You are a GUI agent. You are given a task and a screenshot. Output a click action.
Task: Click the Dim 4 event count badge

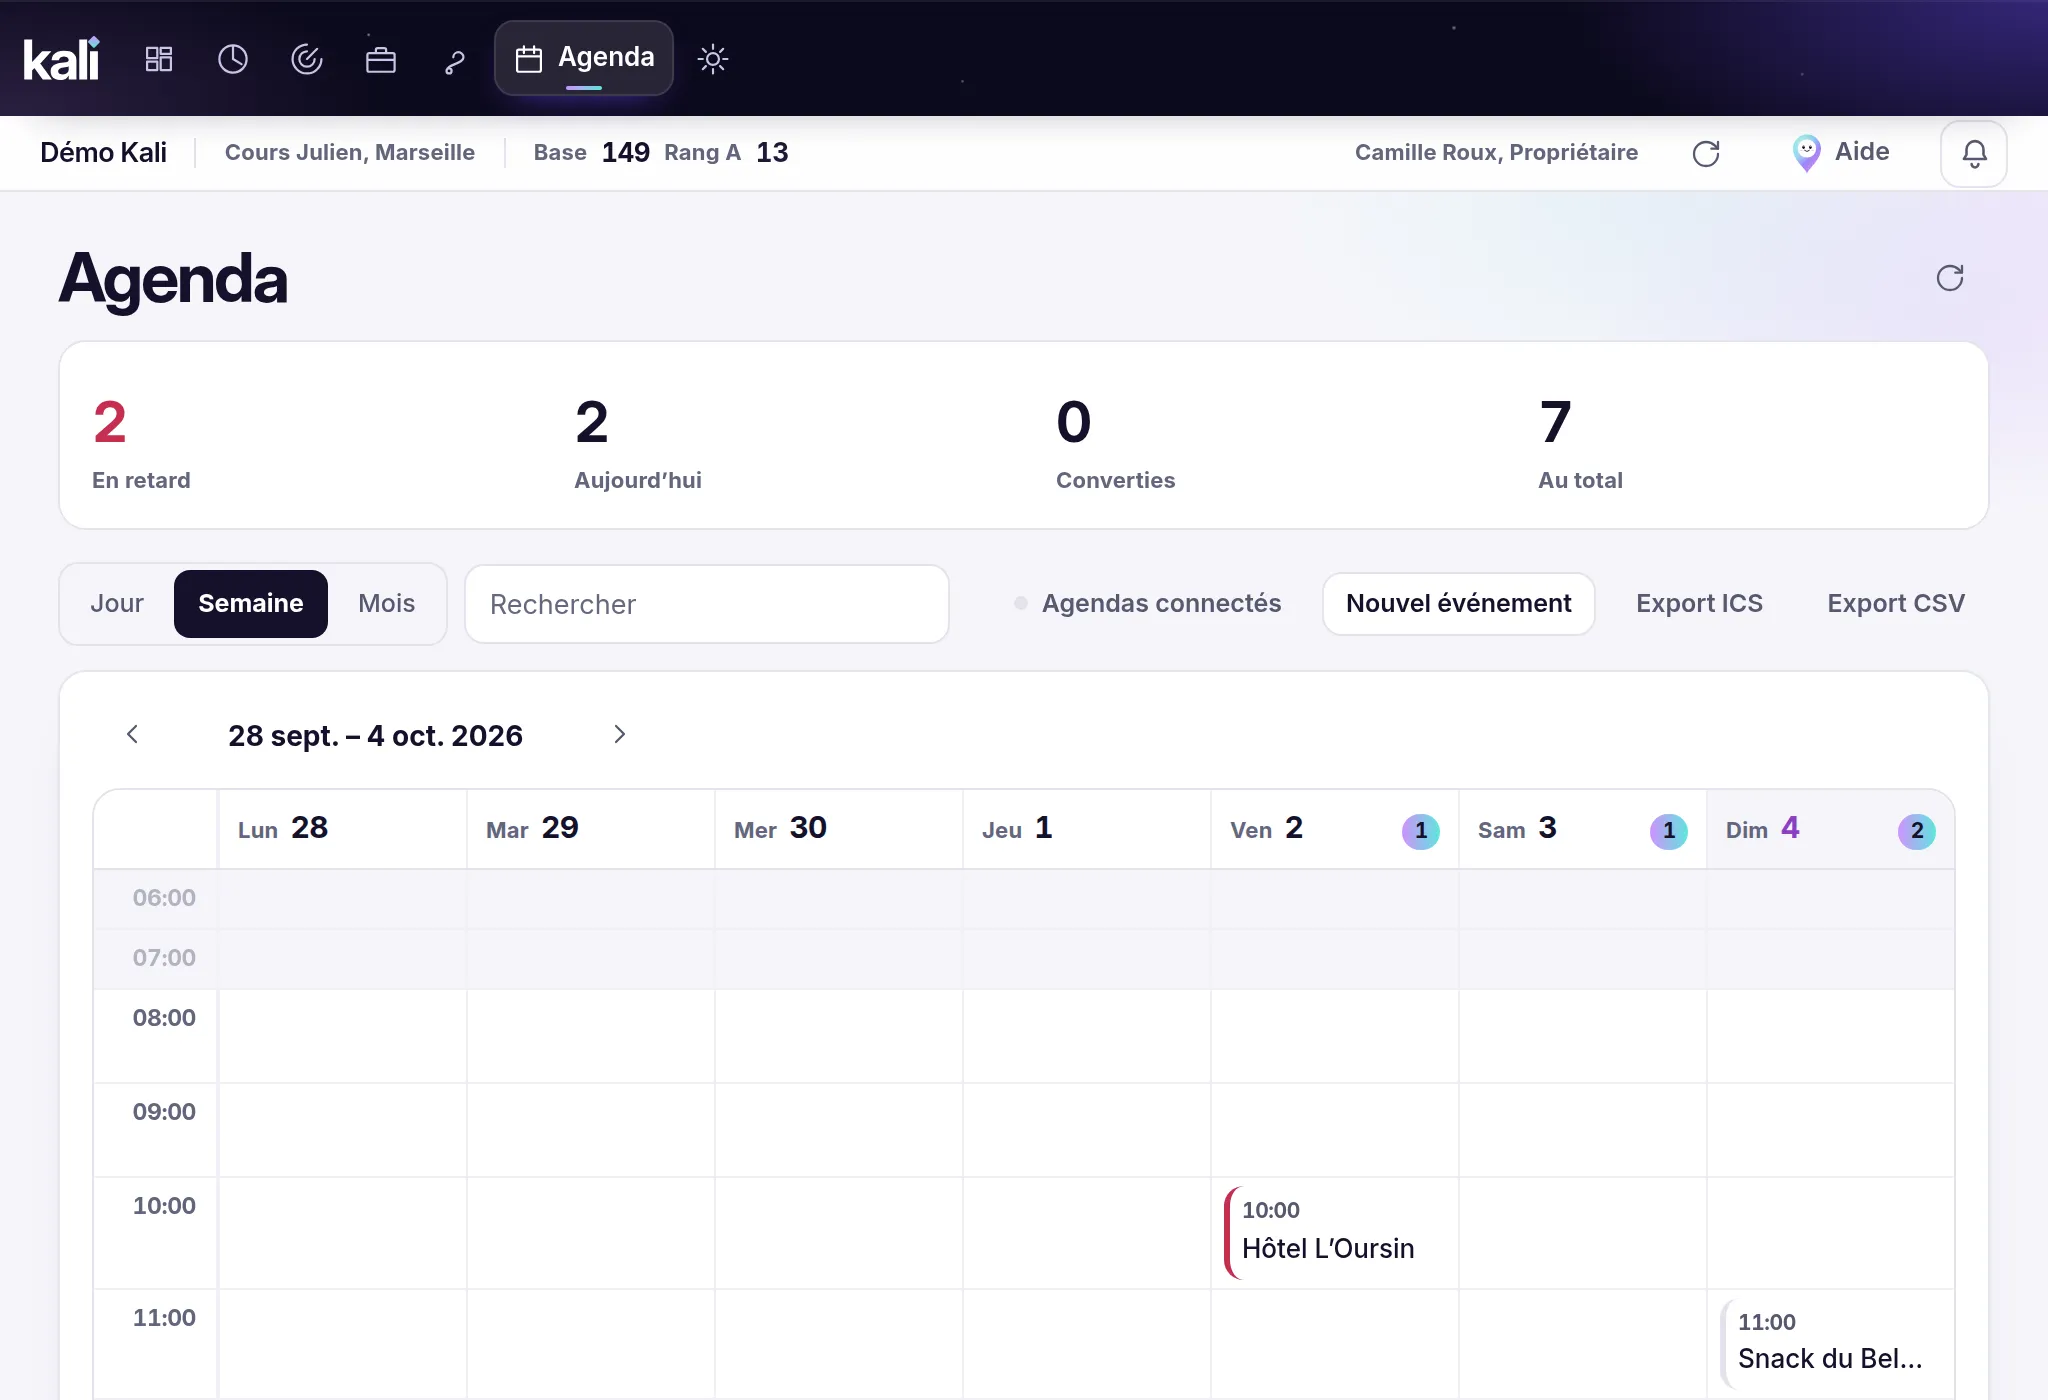[x=1917, y=831]
